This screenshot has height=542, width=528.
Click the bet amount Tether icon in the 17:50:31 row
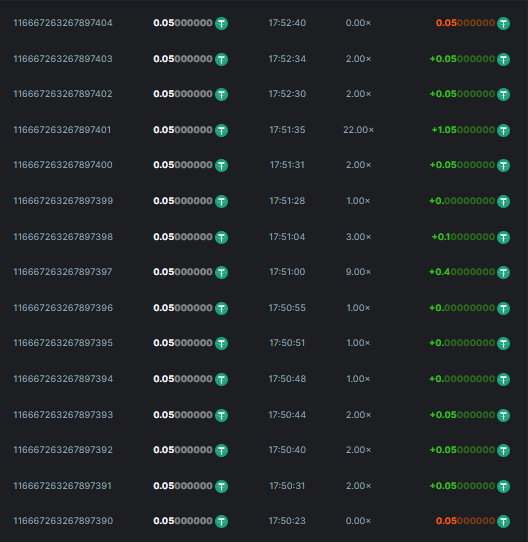coord(221,486)
